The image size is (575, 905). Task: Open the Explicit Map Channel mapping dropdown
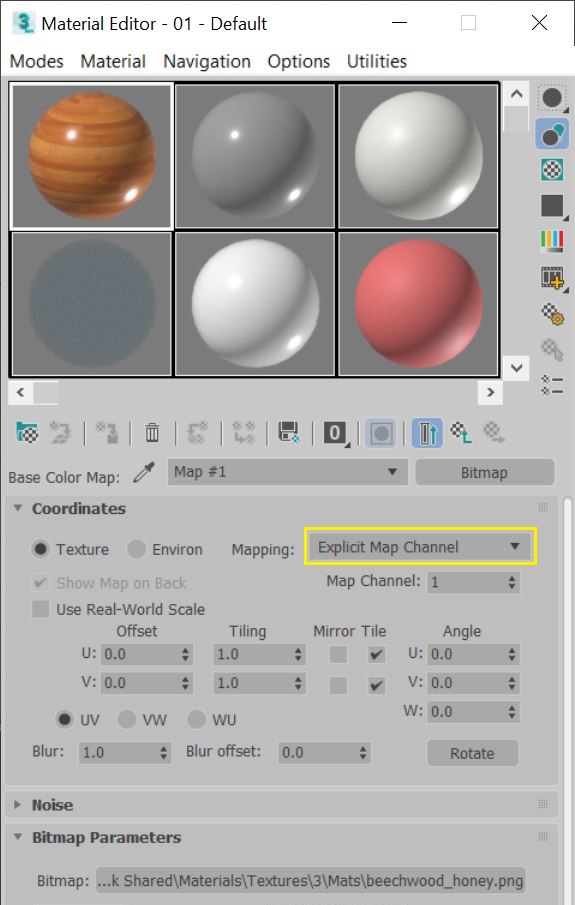tap(420, 547)
